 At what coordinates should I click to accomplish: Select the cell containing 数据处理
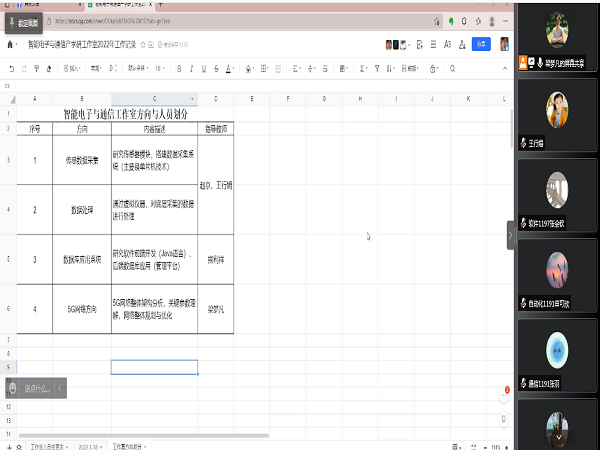coord(82,210)
